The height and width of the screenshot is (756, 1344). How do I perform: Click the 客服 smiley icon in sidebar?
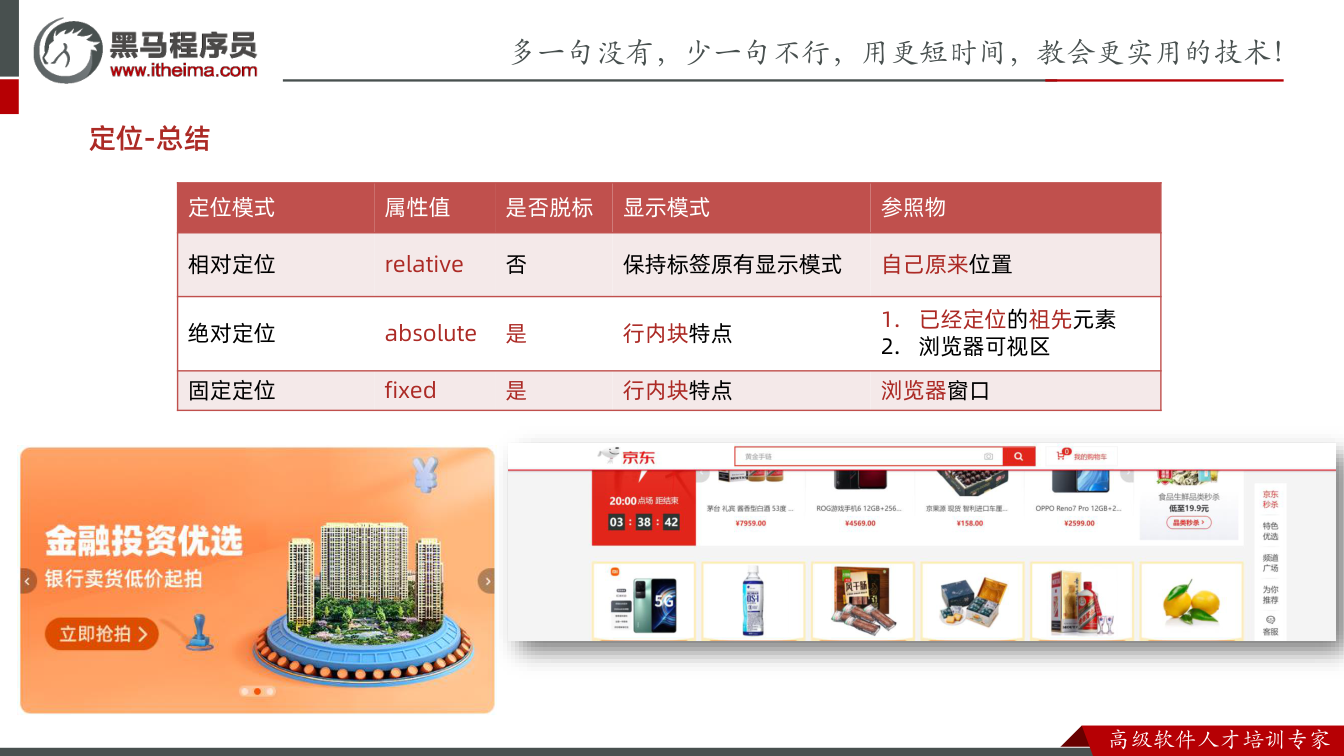point(1270,620)
